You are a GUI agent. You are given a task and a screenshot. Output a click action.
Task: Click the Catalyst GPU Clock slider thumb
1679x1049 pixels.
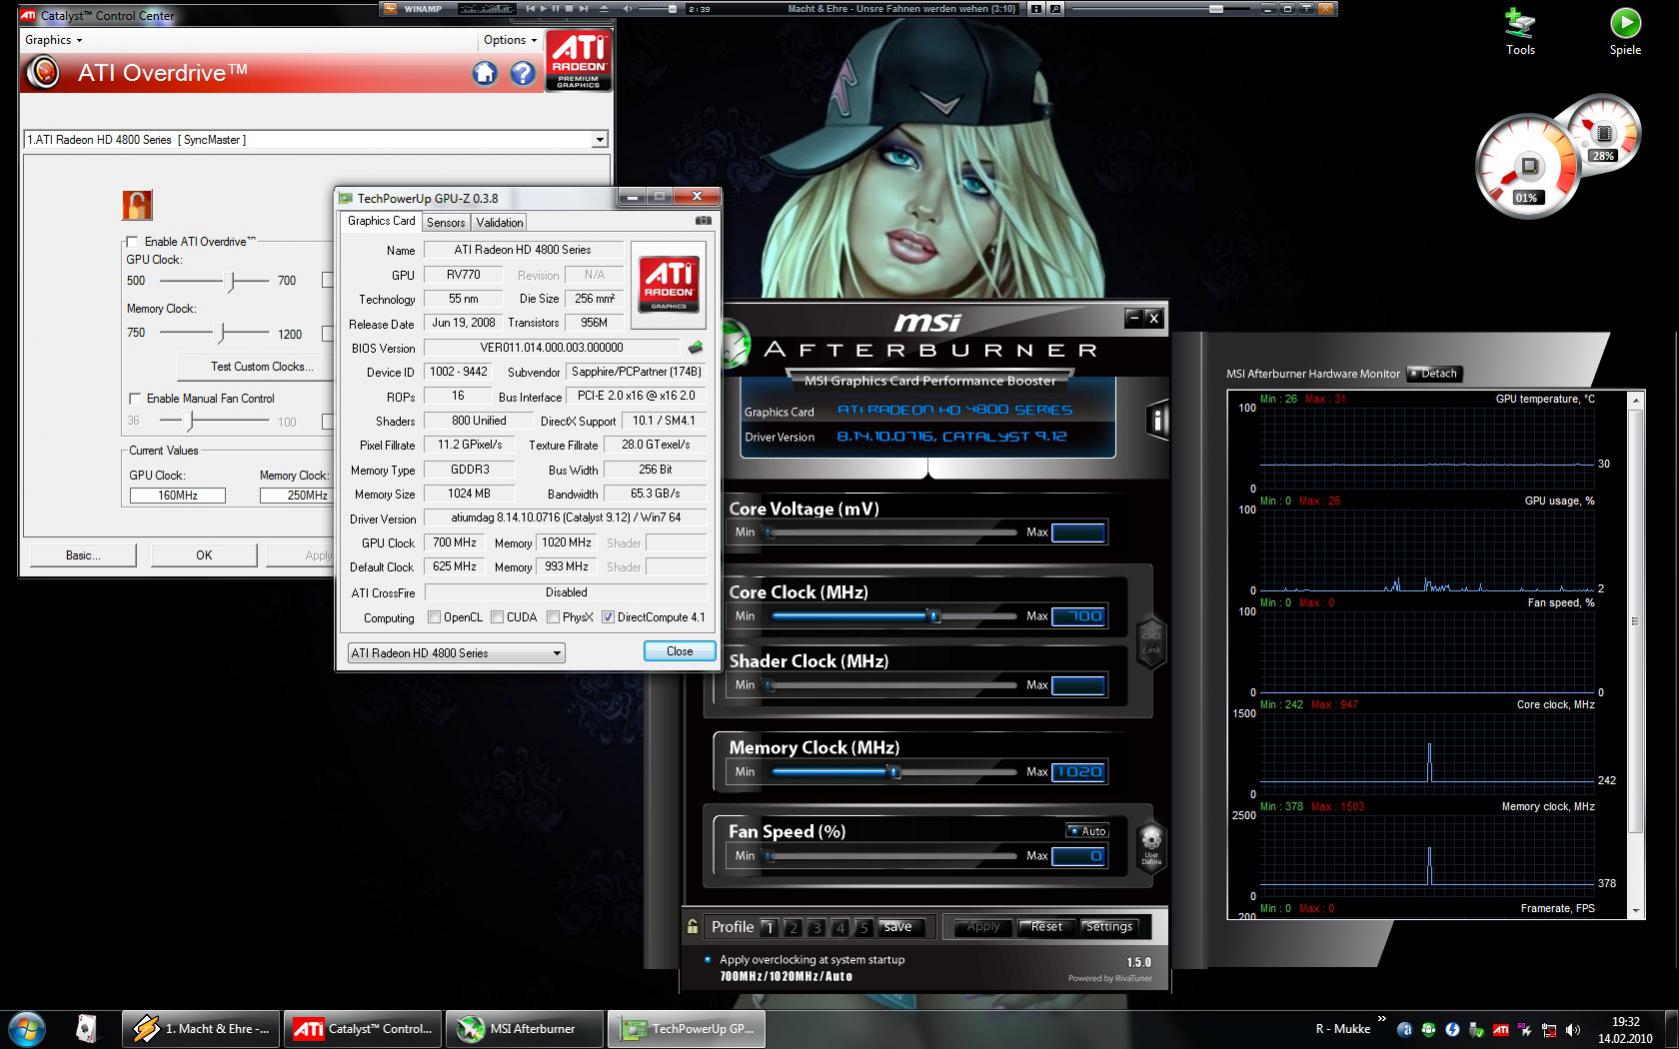click(231, 281)
